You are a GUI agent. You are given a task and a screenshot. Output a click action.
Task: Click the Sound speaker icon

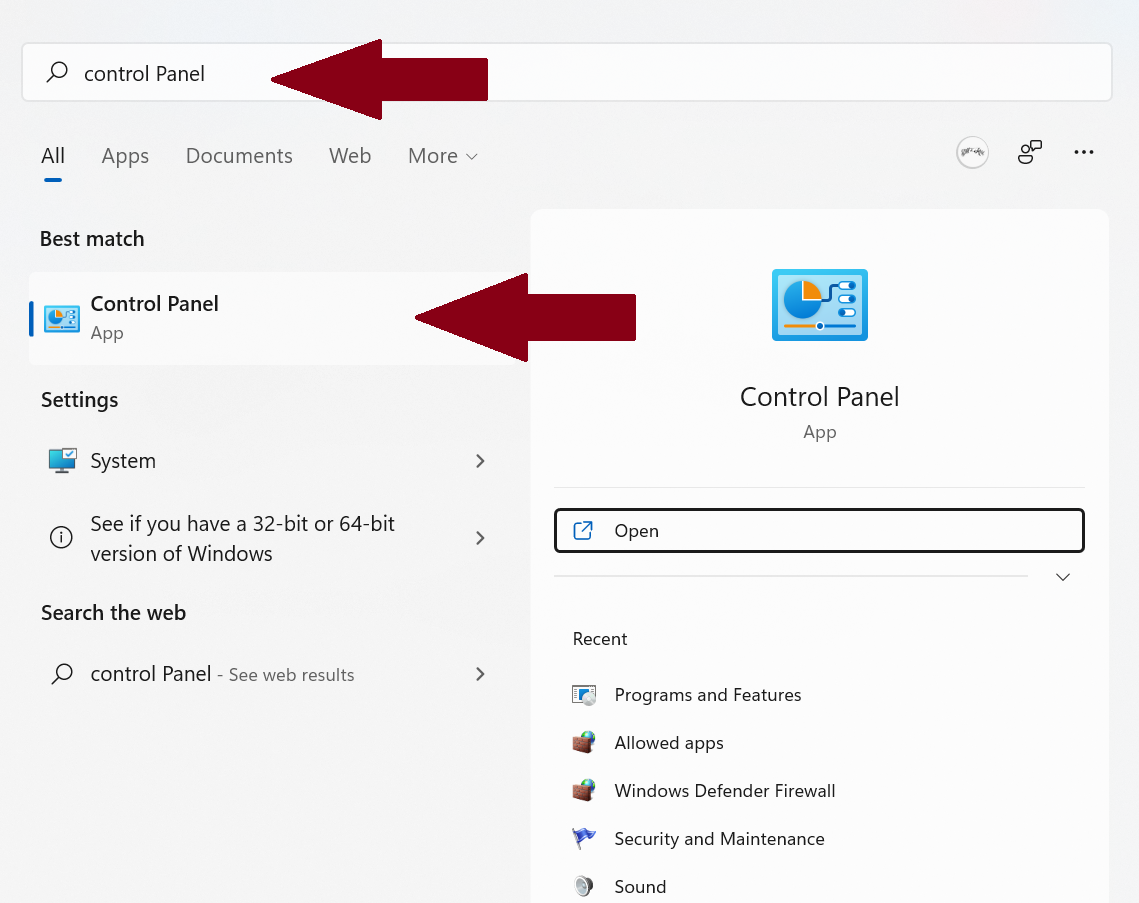coord(584,886)
